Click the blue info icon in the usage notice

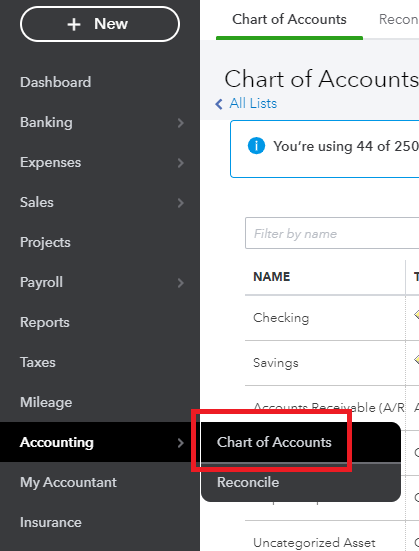click(256, 145)
